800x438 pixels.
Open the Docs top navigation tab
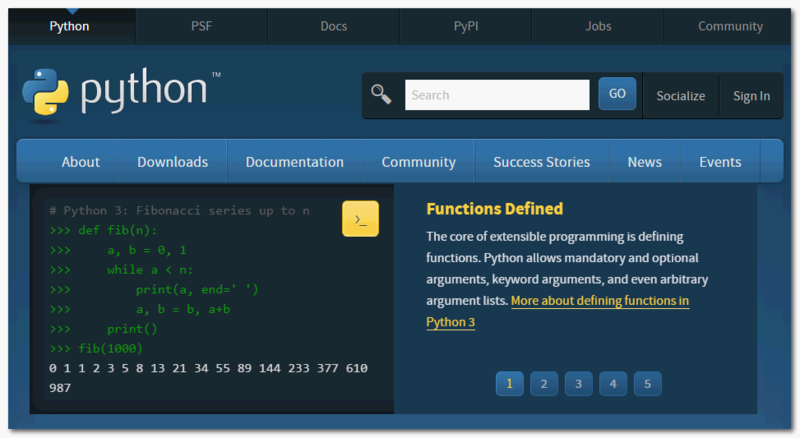[x=334, y=26]
